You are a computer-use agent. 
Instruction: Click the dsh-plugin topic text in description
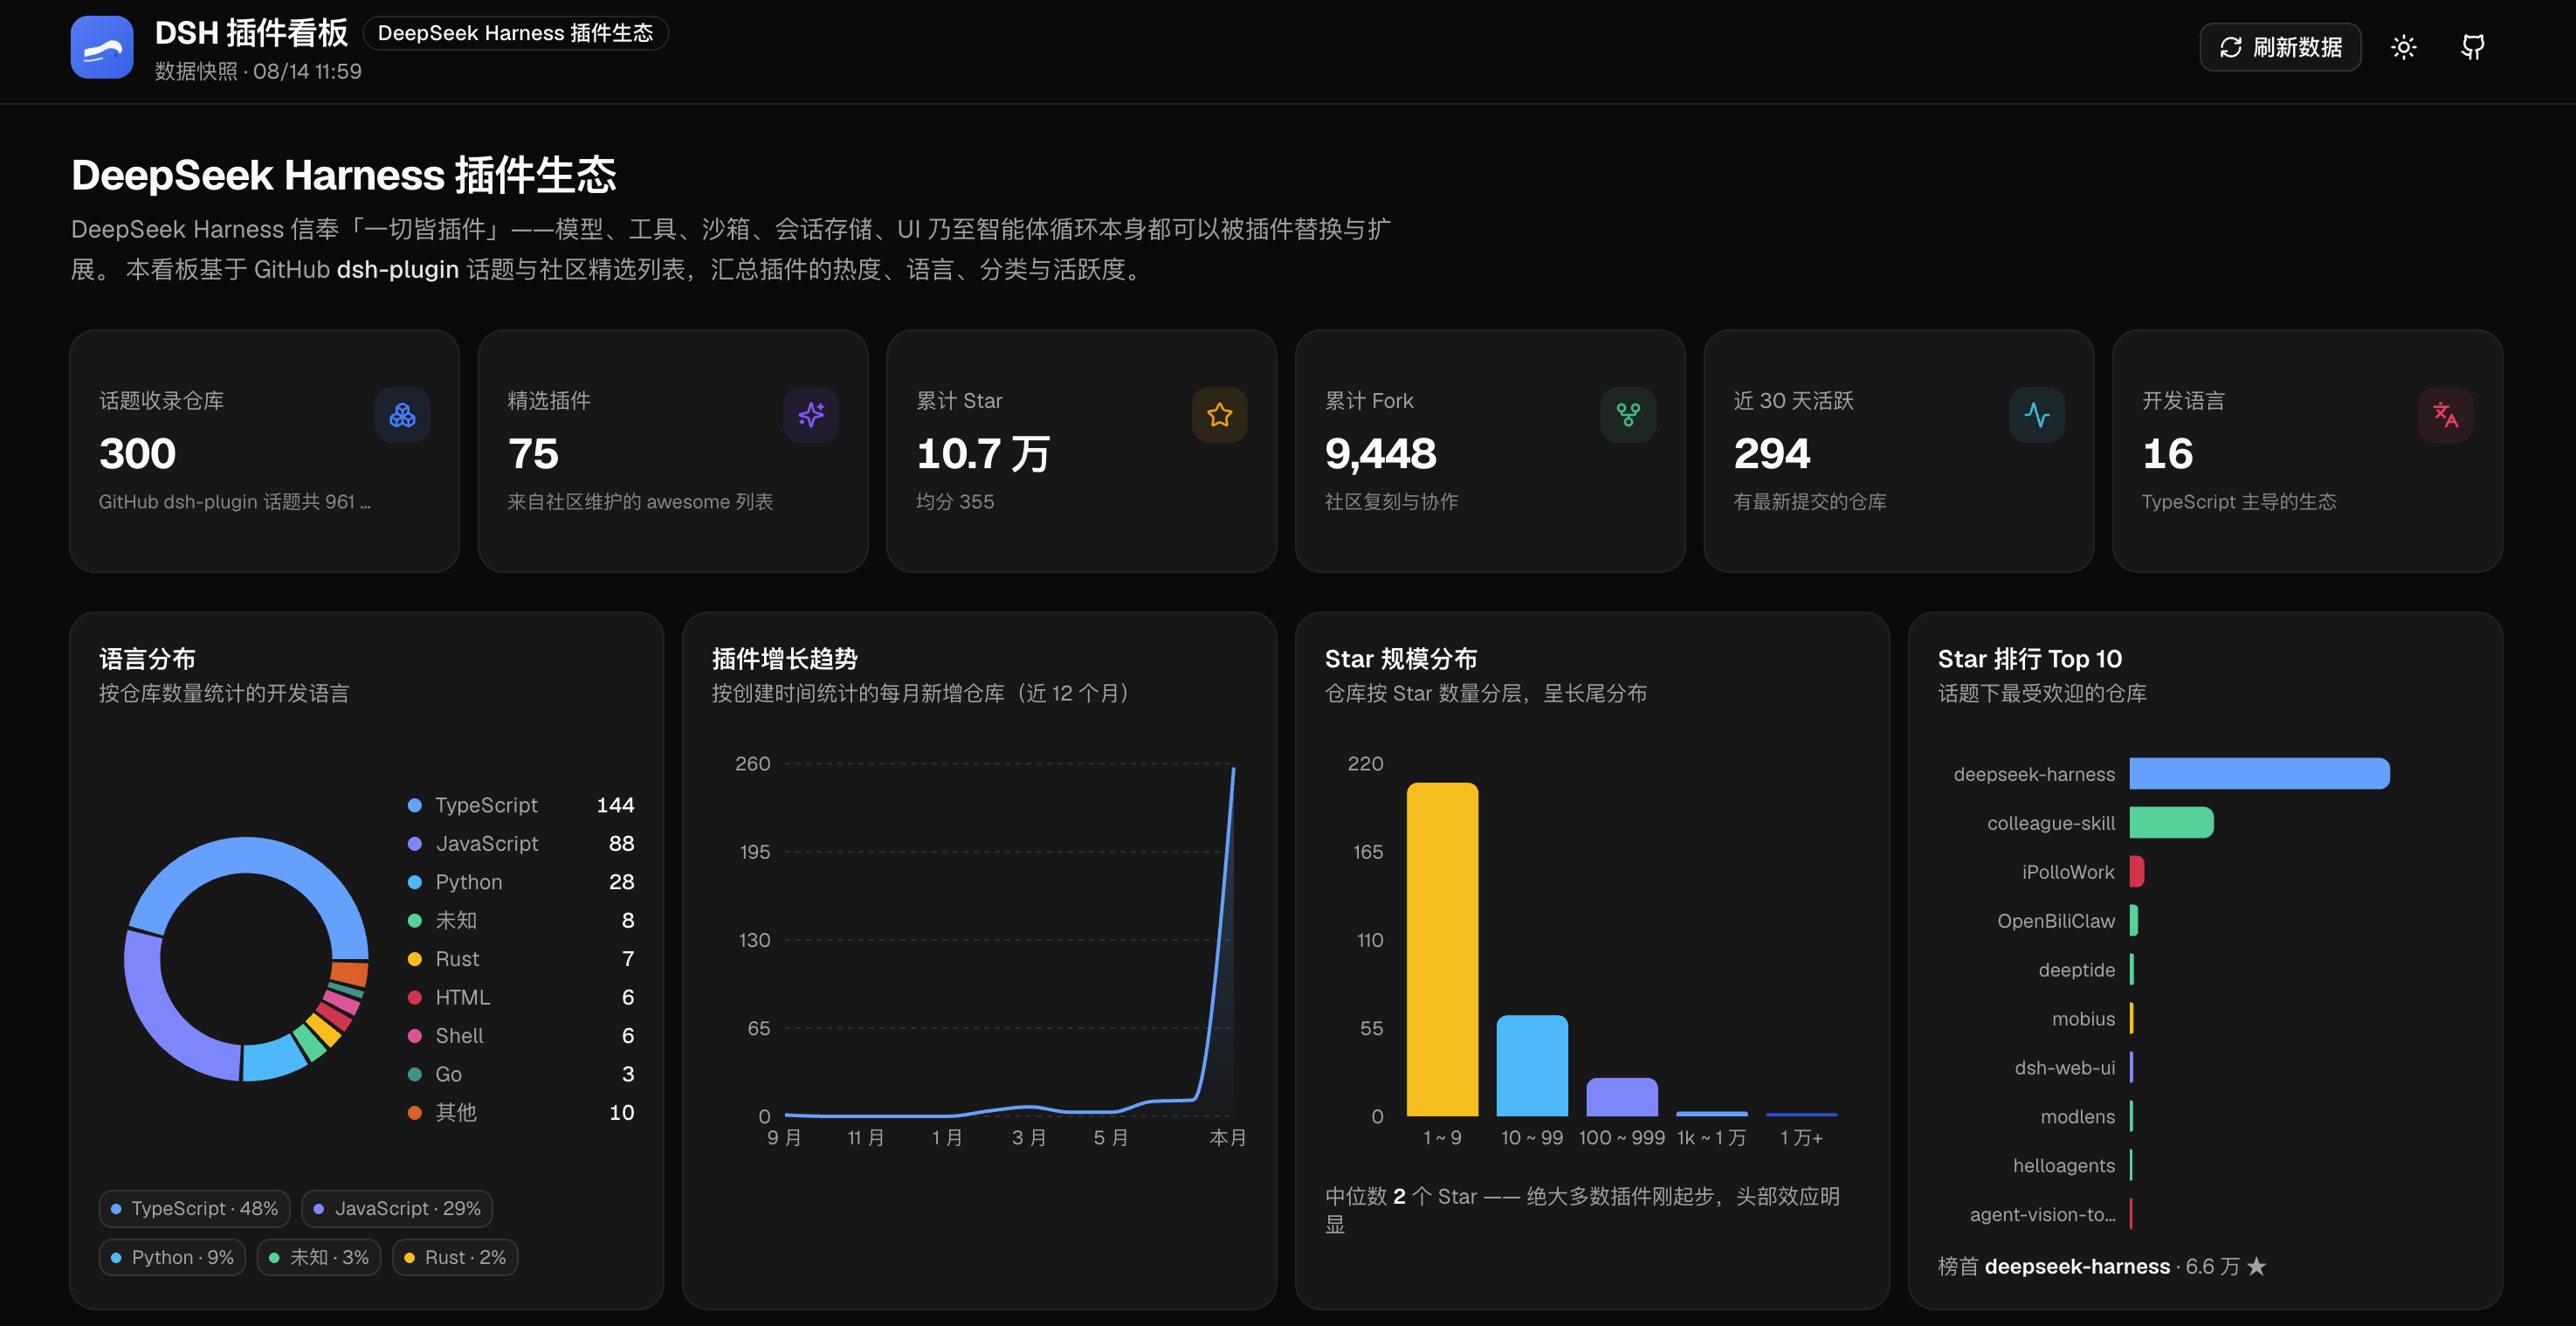point(398,270)
